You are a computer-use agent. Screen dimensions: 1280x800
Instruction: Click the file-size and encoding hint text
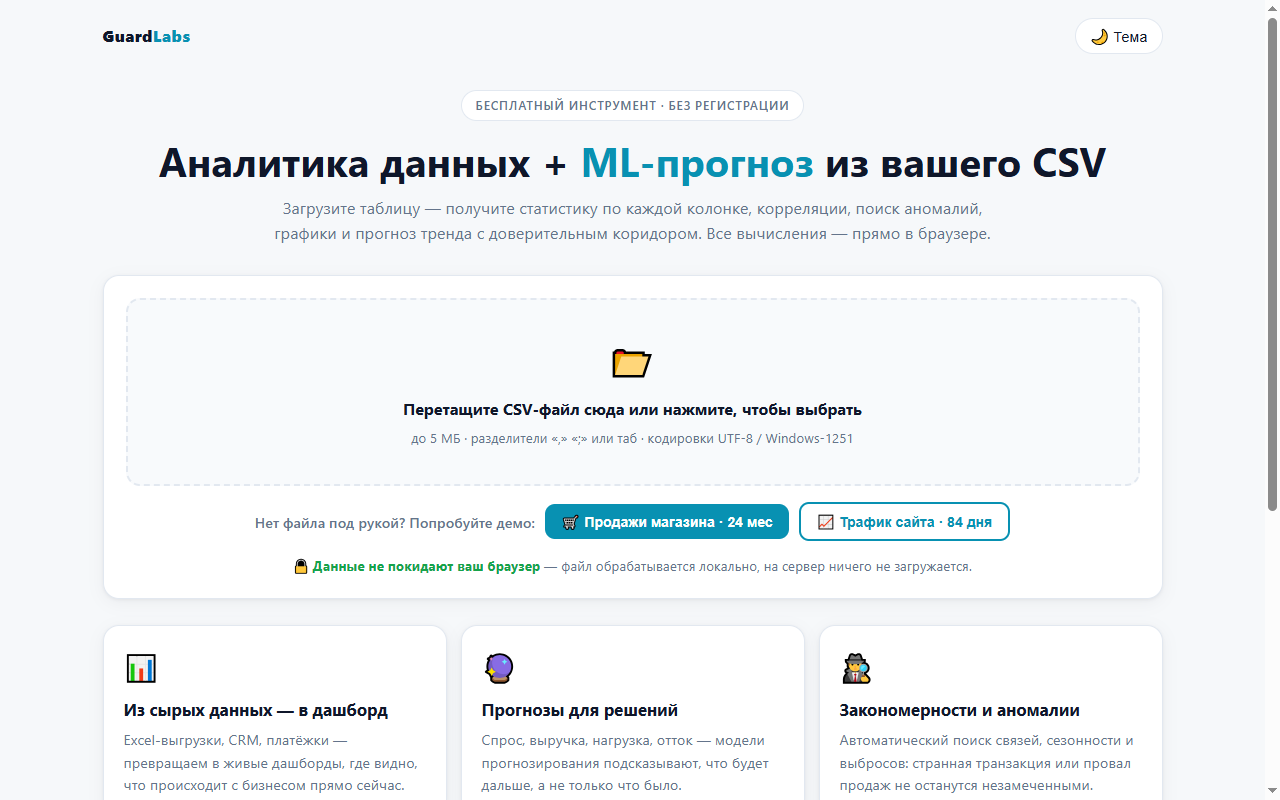632,439
